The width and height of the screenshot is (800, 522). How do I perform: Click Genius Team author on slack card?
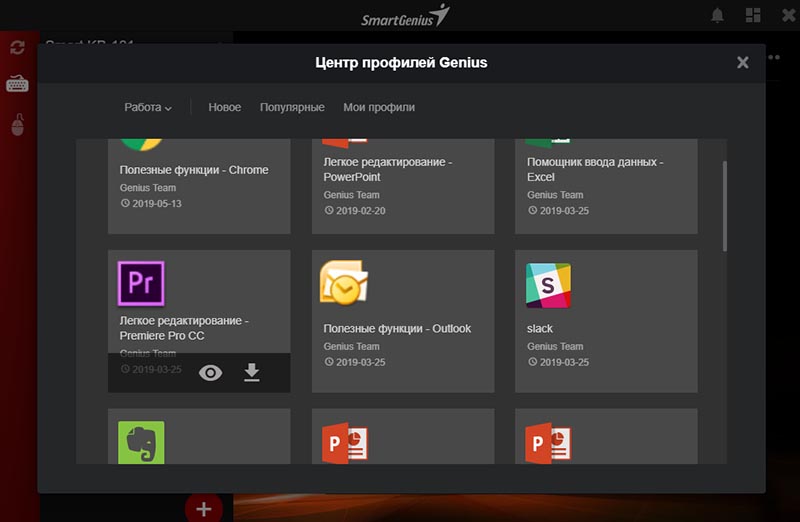pyautogui.click(x=555, y=346)
